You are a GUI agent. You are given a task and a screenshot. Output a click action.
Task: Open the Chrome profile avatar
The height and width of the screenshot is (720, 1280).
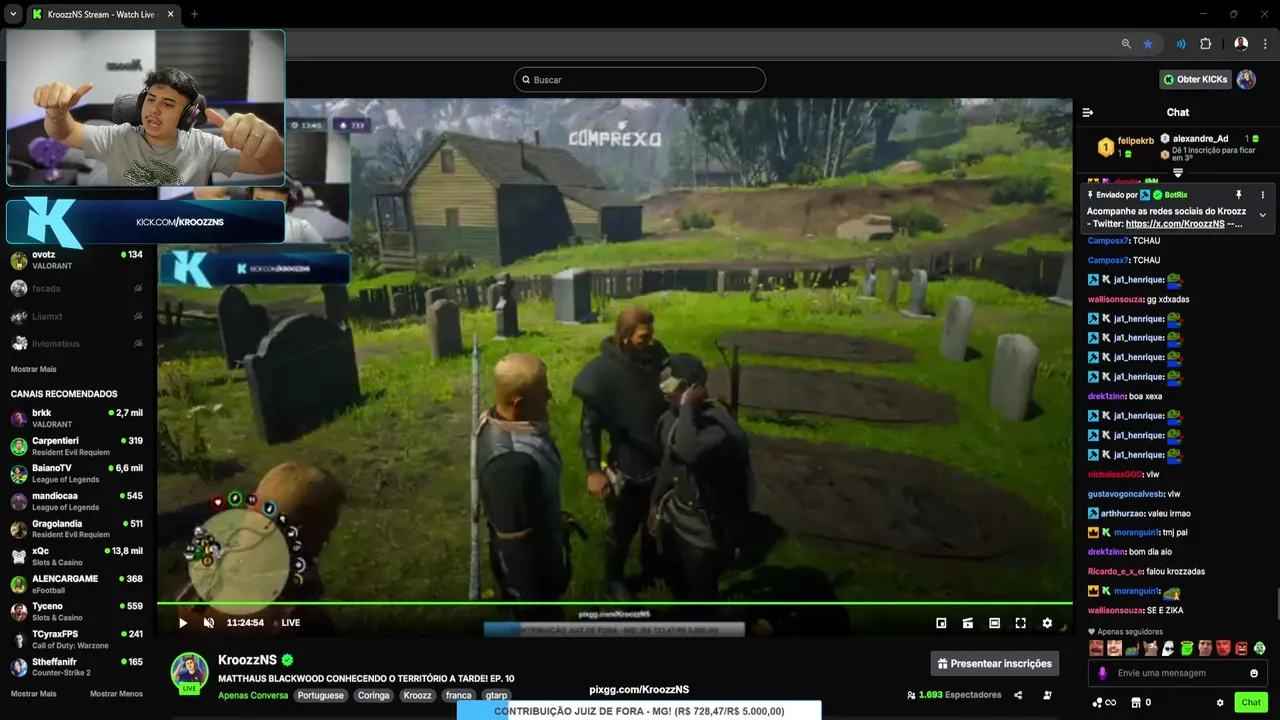pos(1241,44)
